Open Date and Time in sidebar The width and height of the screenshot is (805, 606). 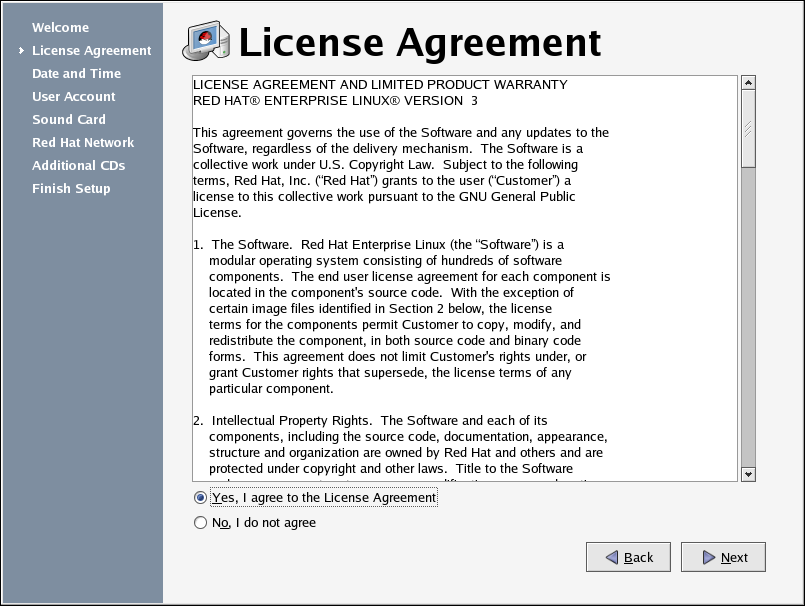click(x=76, y=74)
